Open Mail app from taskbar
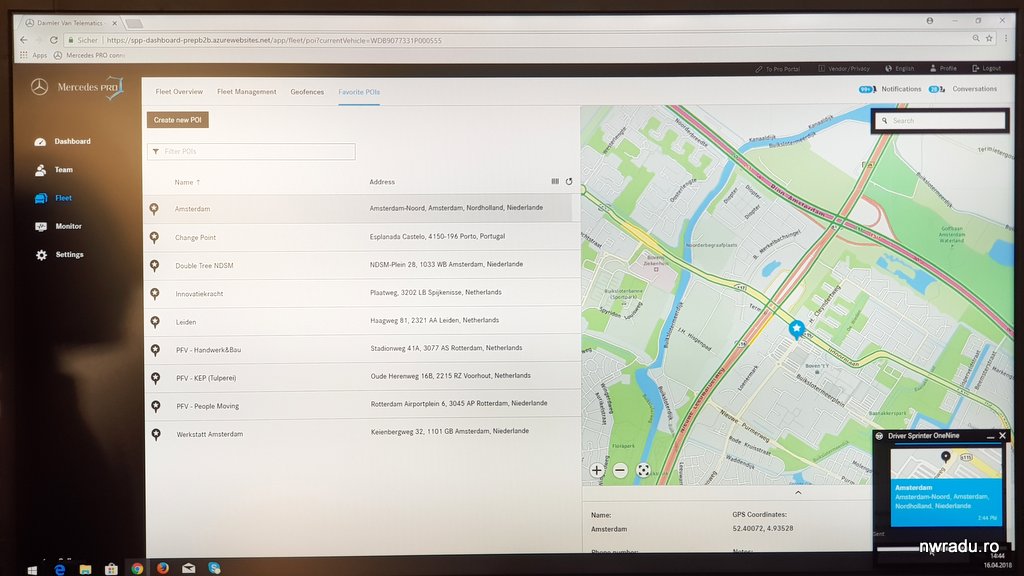Image resolution: width=1024 pixels, height=576 pixels. 189,568
